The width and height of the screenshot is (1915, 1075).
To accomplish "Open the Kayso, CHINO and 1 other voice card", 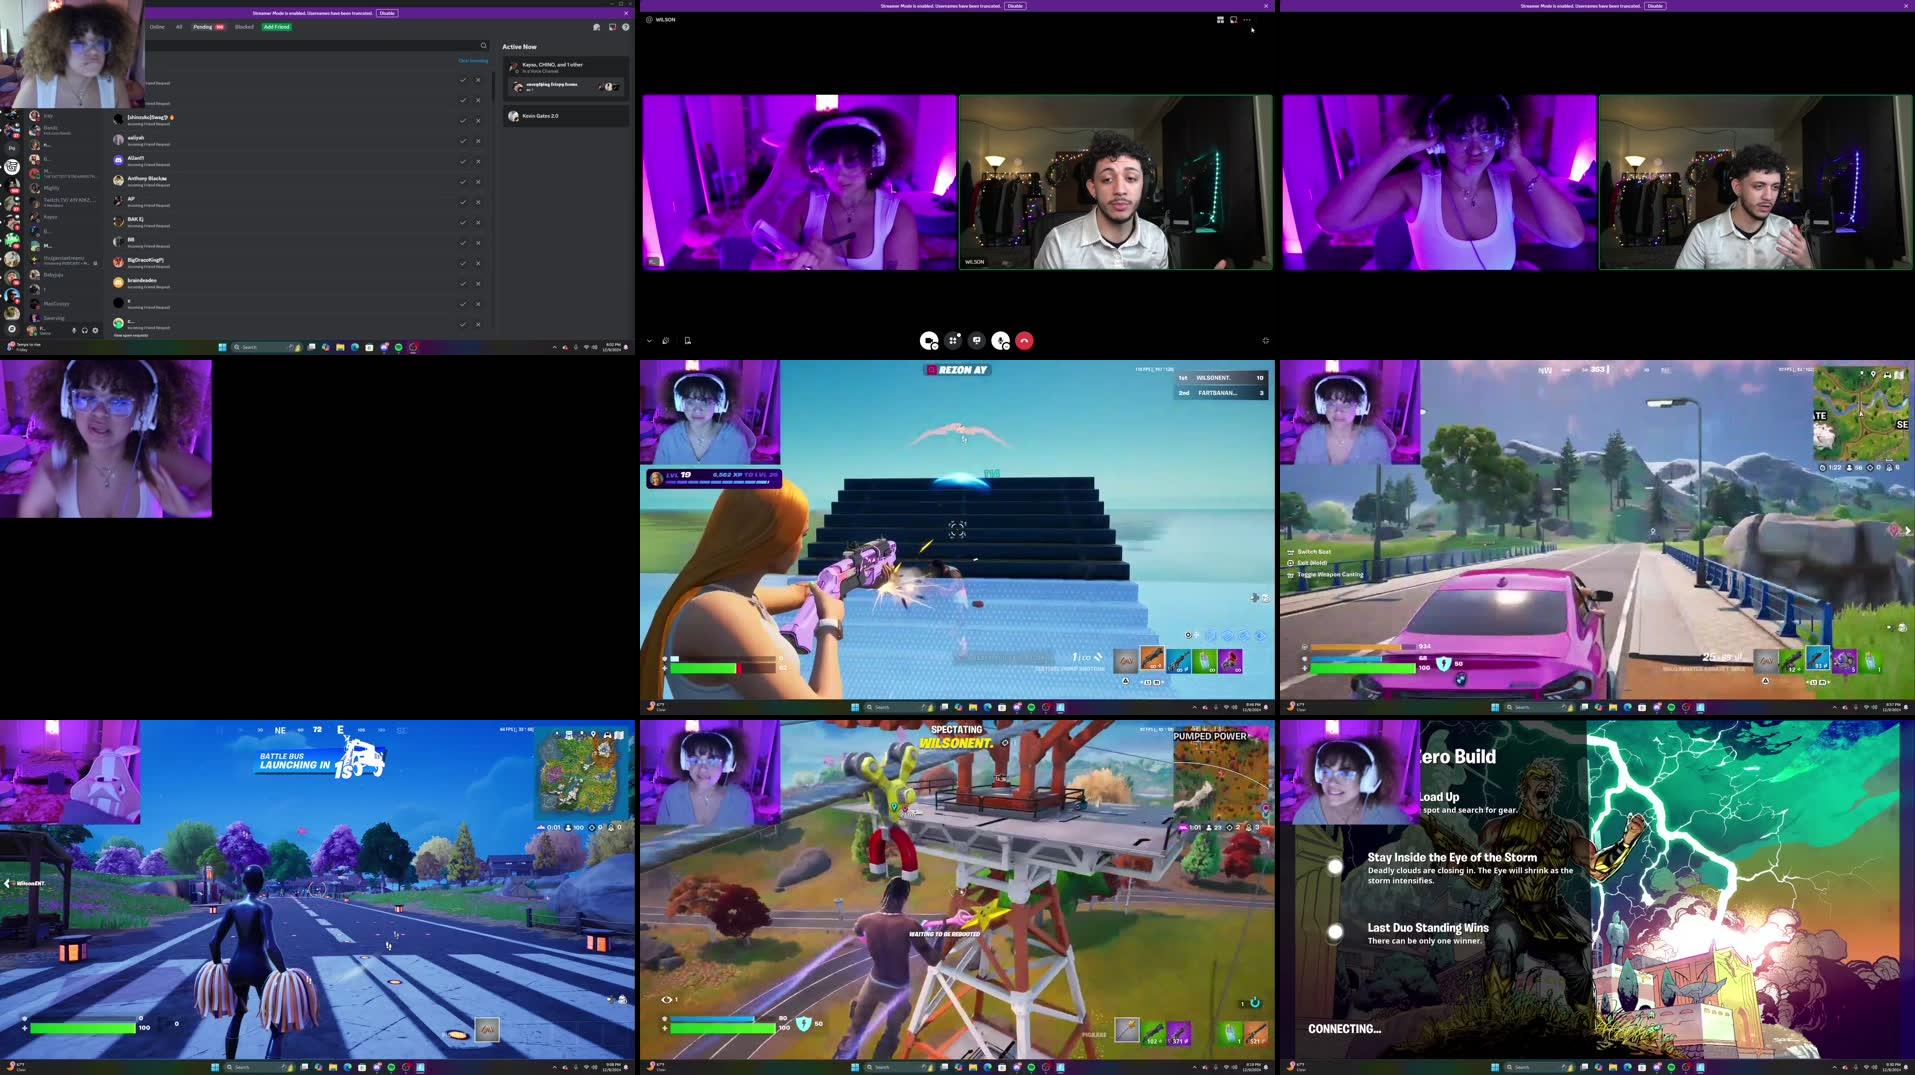I will (567, 78).
